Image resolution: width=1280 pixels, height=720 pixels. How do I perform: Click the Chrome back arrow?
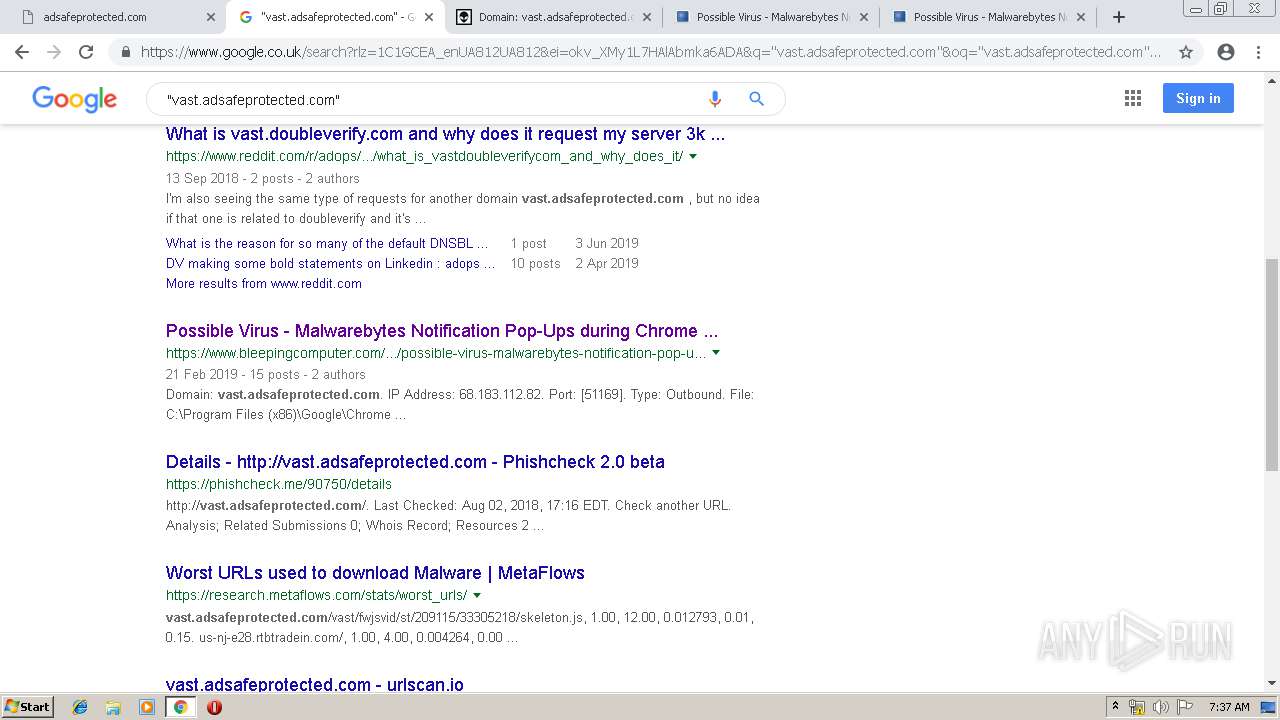[x=24, y=52]
